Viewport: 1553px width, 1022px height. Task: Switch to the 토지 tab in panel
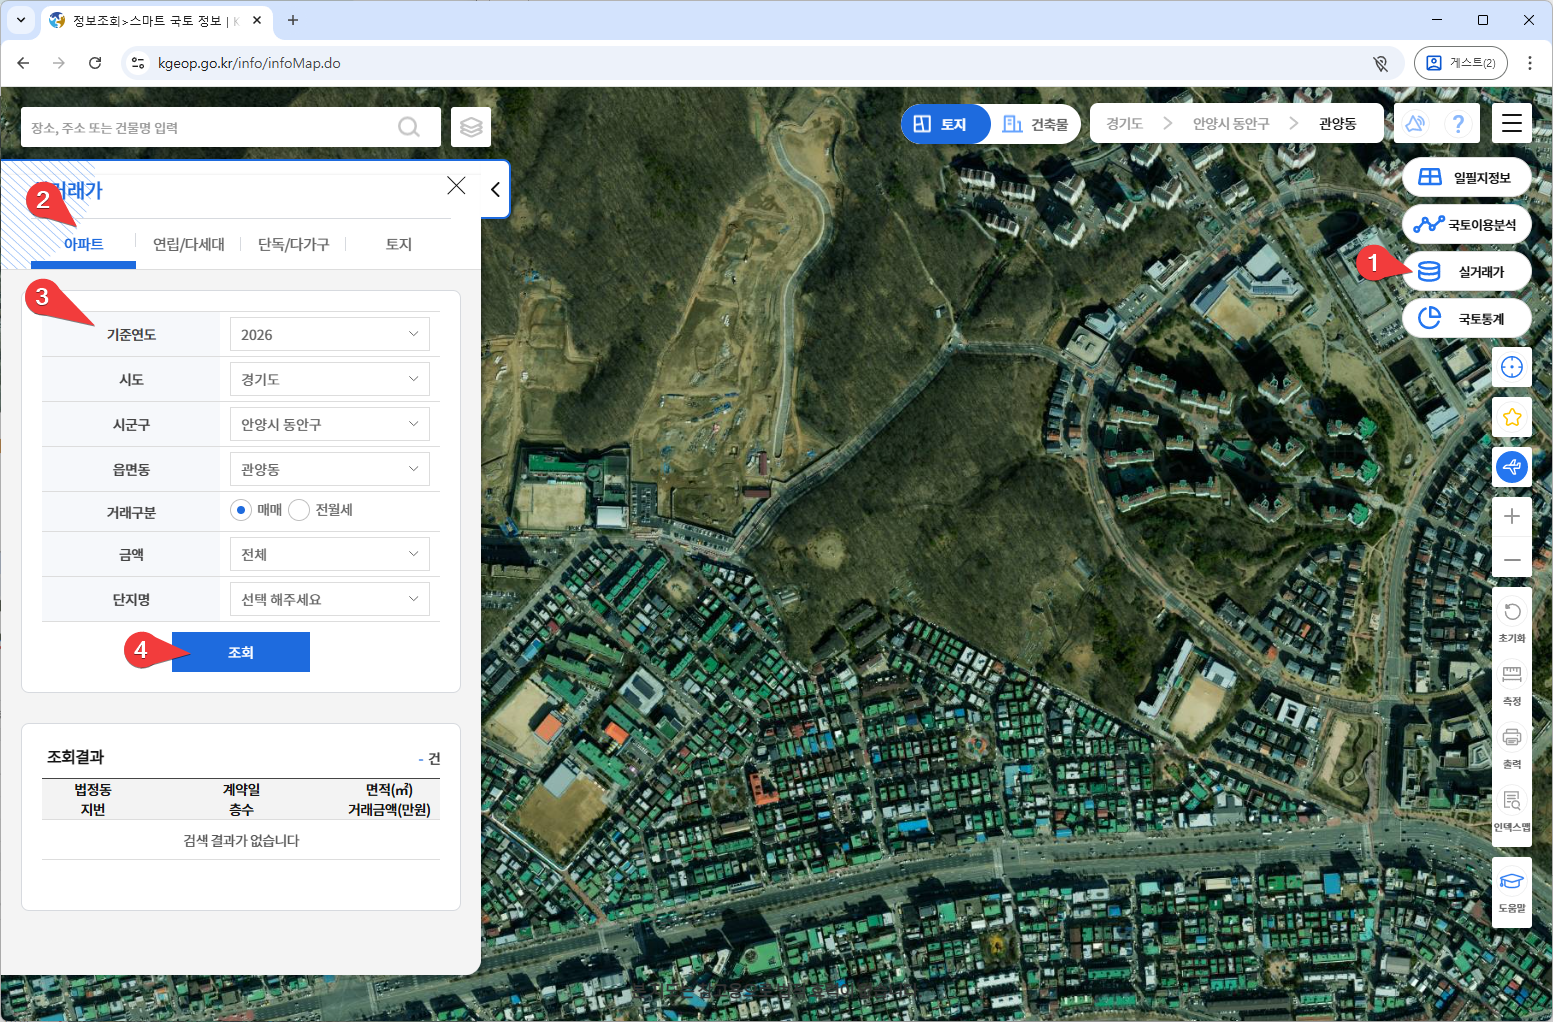click(398, 244)
